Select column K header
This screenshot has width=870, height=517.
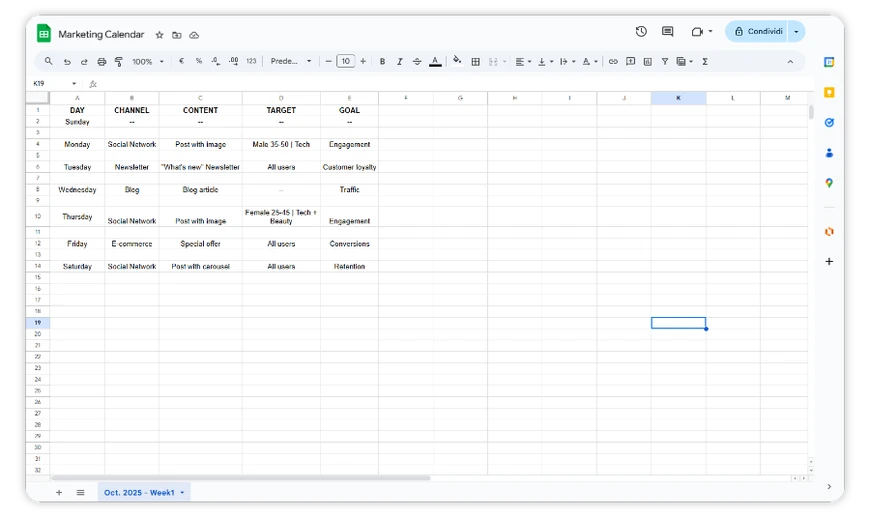tap(678, 98)
